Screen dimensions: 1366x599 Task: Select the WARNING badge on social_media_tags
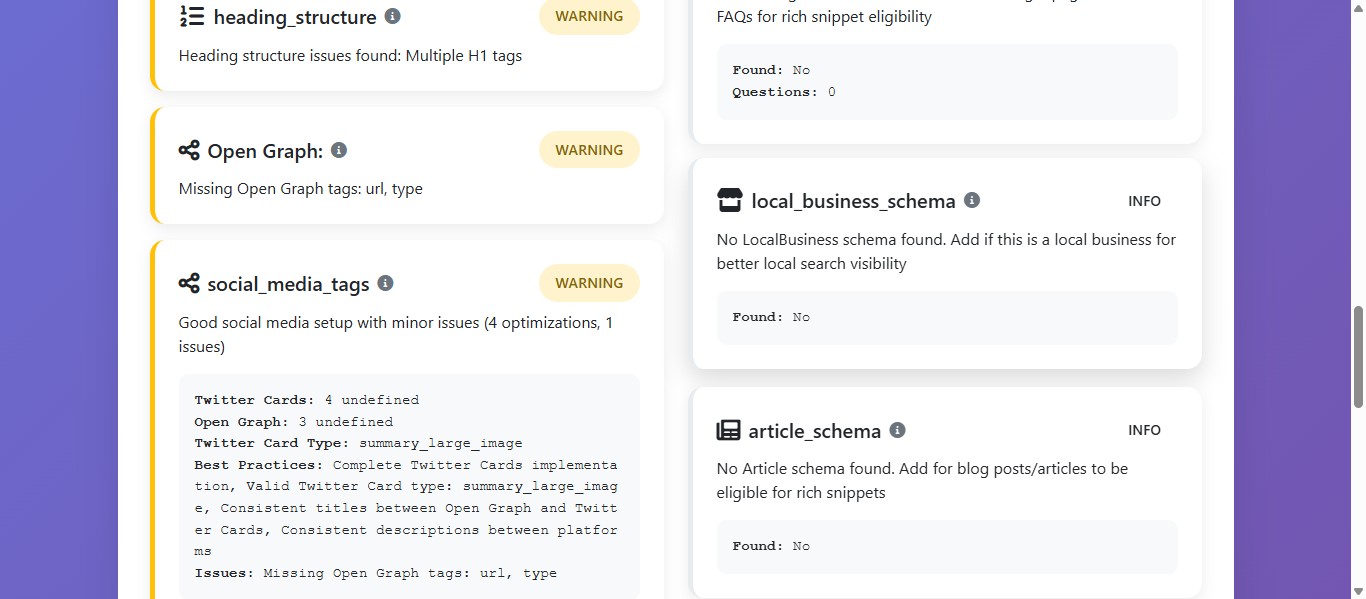[x=589, y=283]
